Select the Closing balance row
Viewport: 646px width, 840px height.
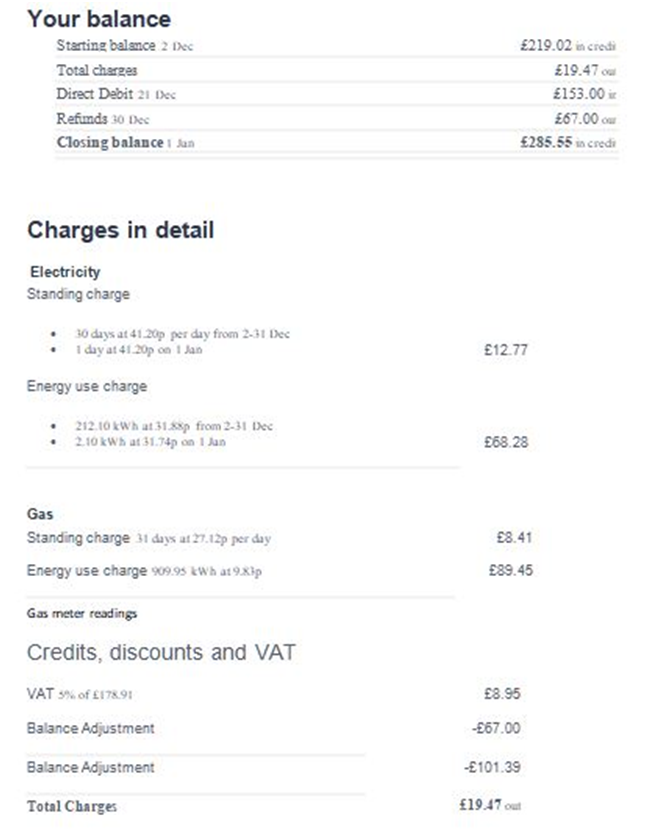click(x=336, y=143)
